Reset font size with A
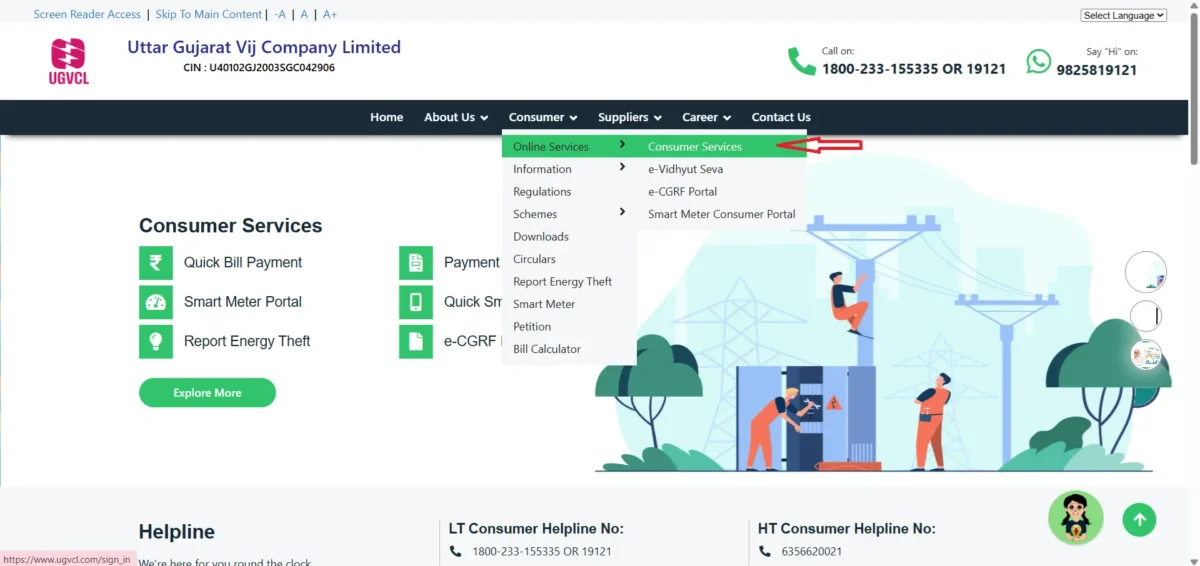This screenshot has width=1200, height=566. (x=304, y=14)
